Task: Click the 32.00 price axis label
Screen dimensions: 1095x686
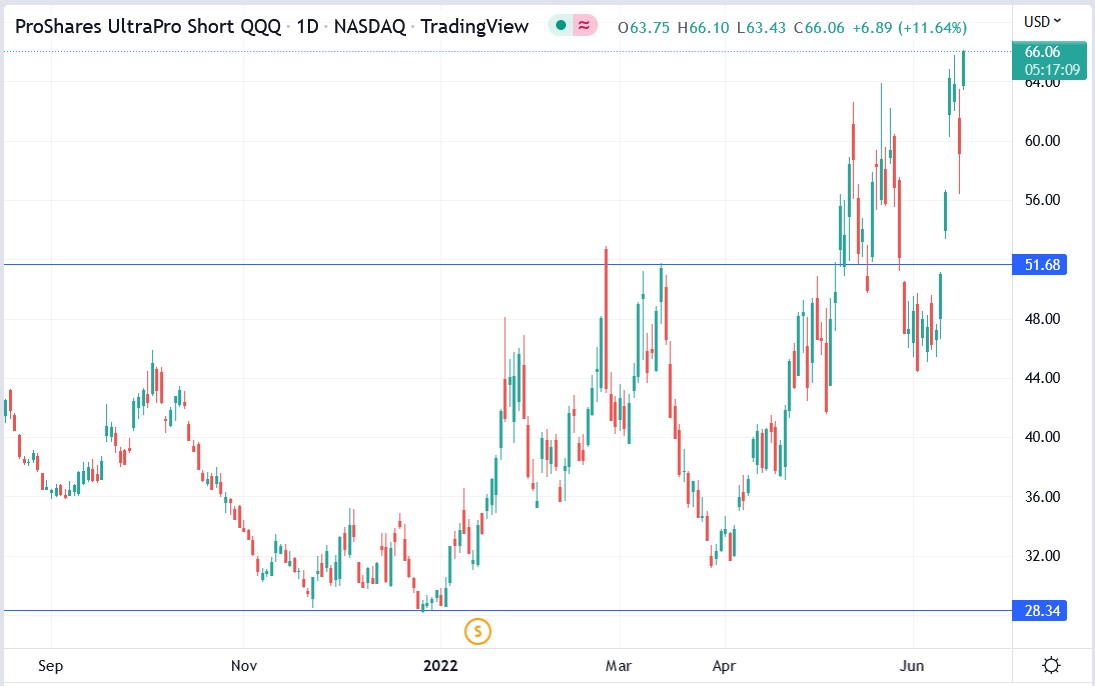Action: [x=1042, y=556]
